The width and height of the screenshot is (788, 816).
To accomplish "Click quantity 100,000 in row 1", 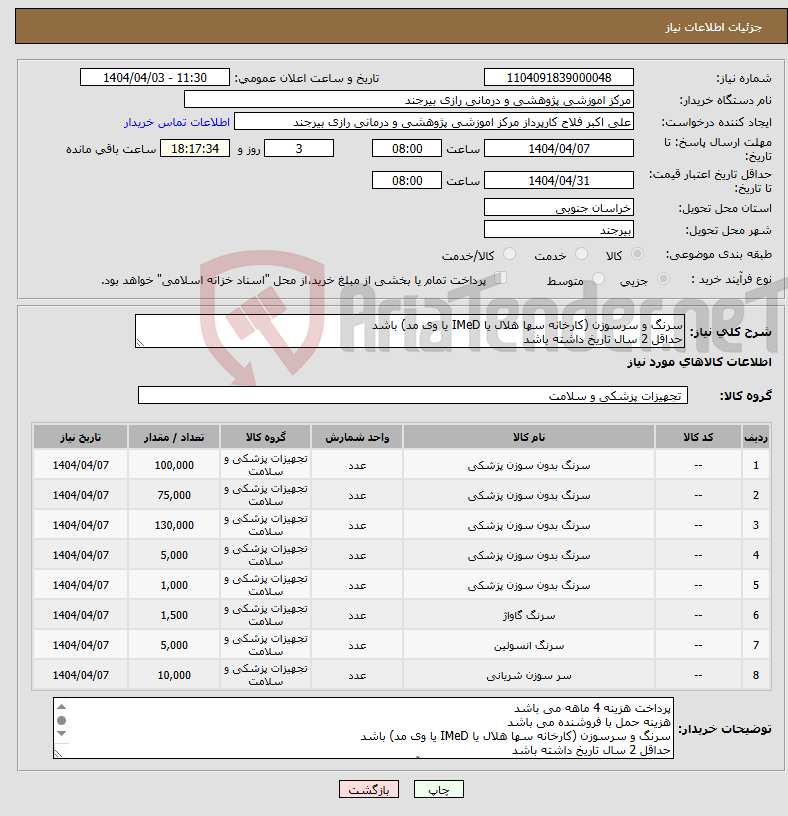I will [174, 465].
